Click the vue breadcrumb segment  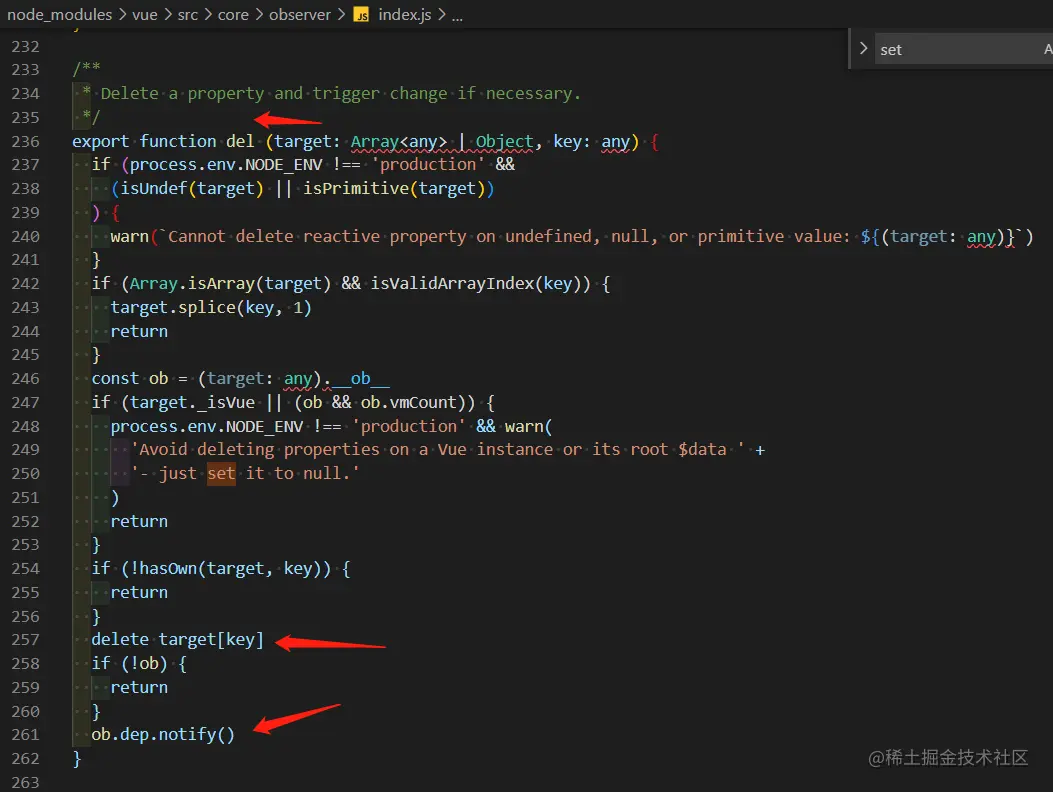(144, 14)
